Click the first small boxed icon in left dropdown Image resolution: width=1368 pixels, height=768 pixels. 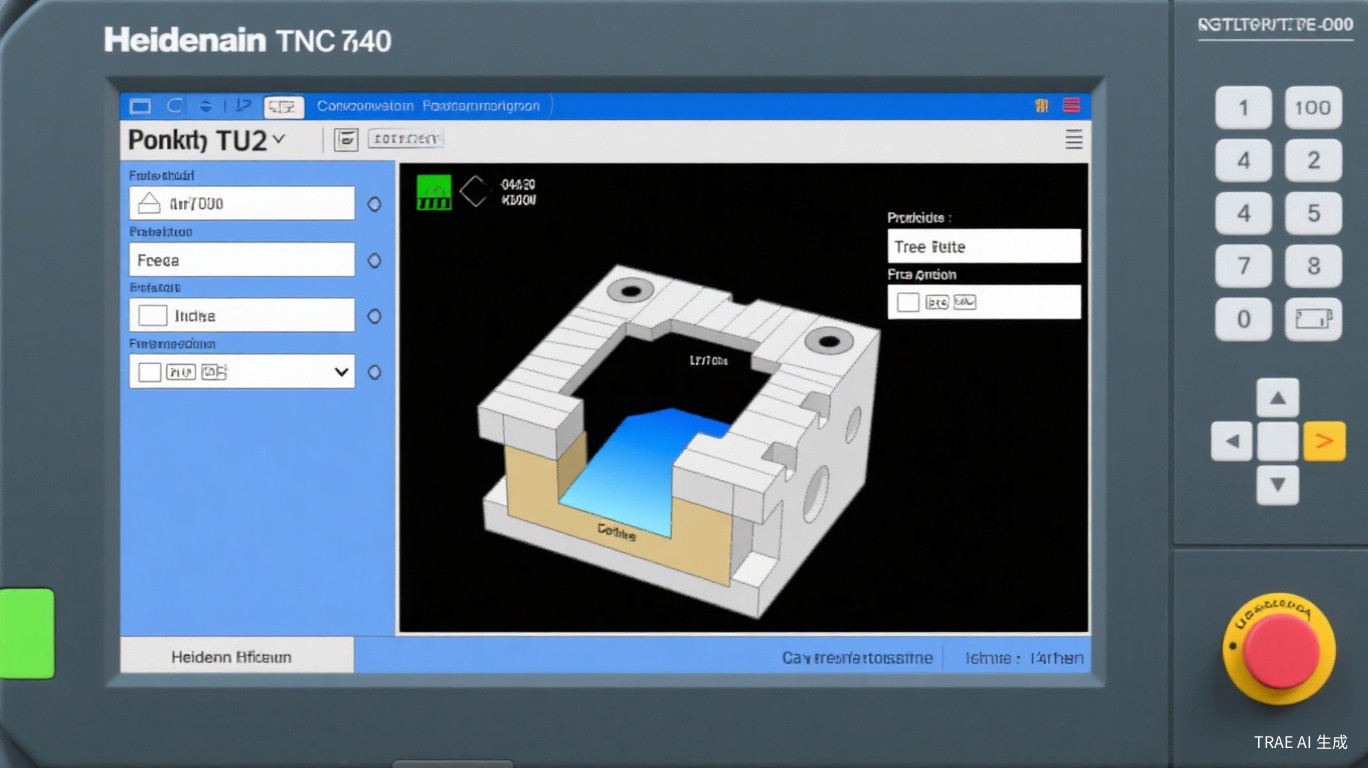click(180, 372)
